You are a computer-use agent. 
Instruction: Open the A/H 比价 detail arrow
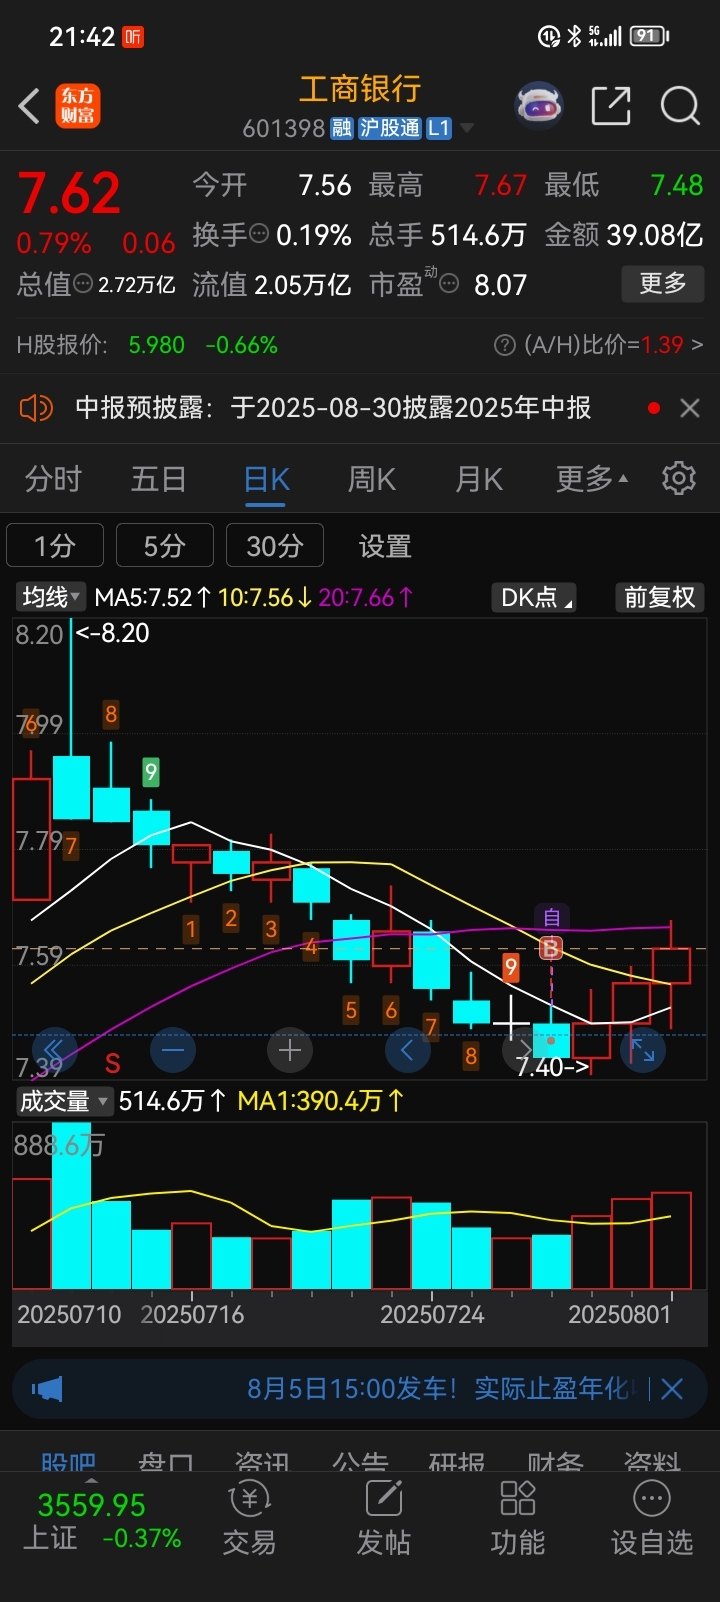click(x=697, y=345)
